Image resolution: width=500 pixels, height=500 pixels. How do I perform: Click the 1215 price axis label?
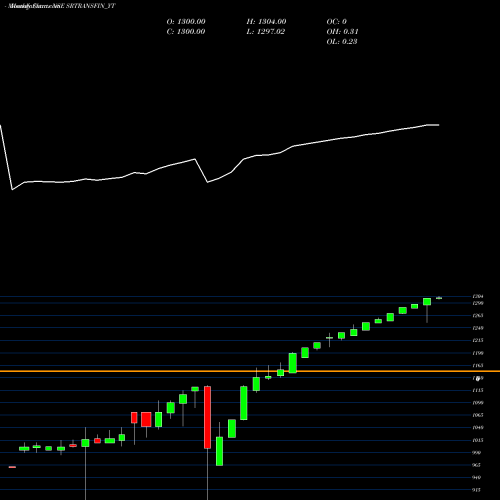[478, 340]
